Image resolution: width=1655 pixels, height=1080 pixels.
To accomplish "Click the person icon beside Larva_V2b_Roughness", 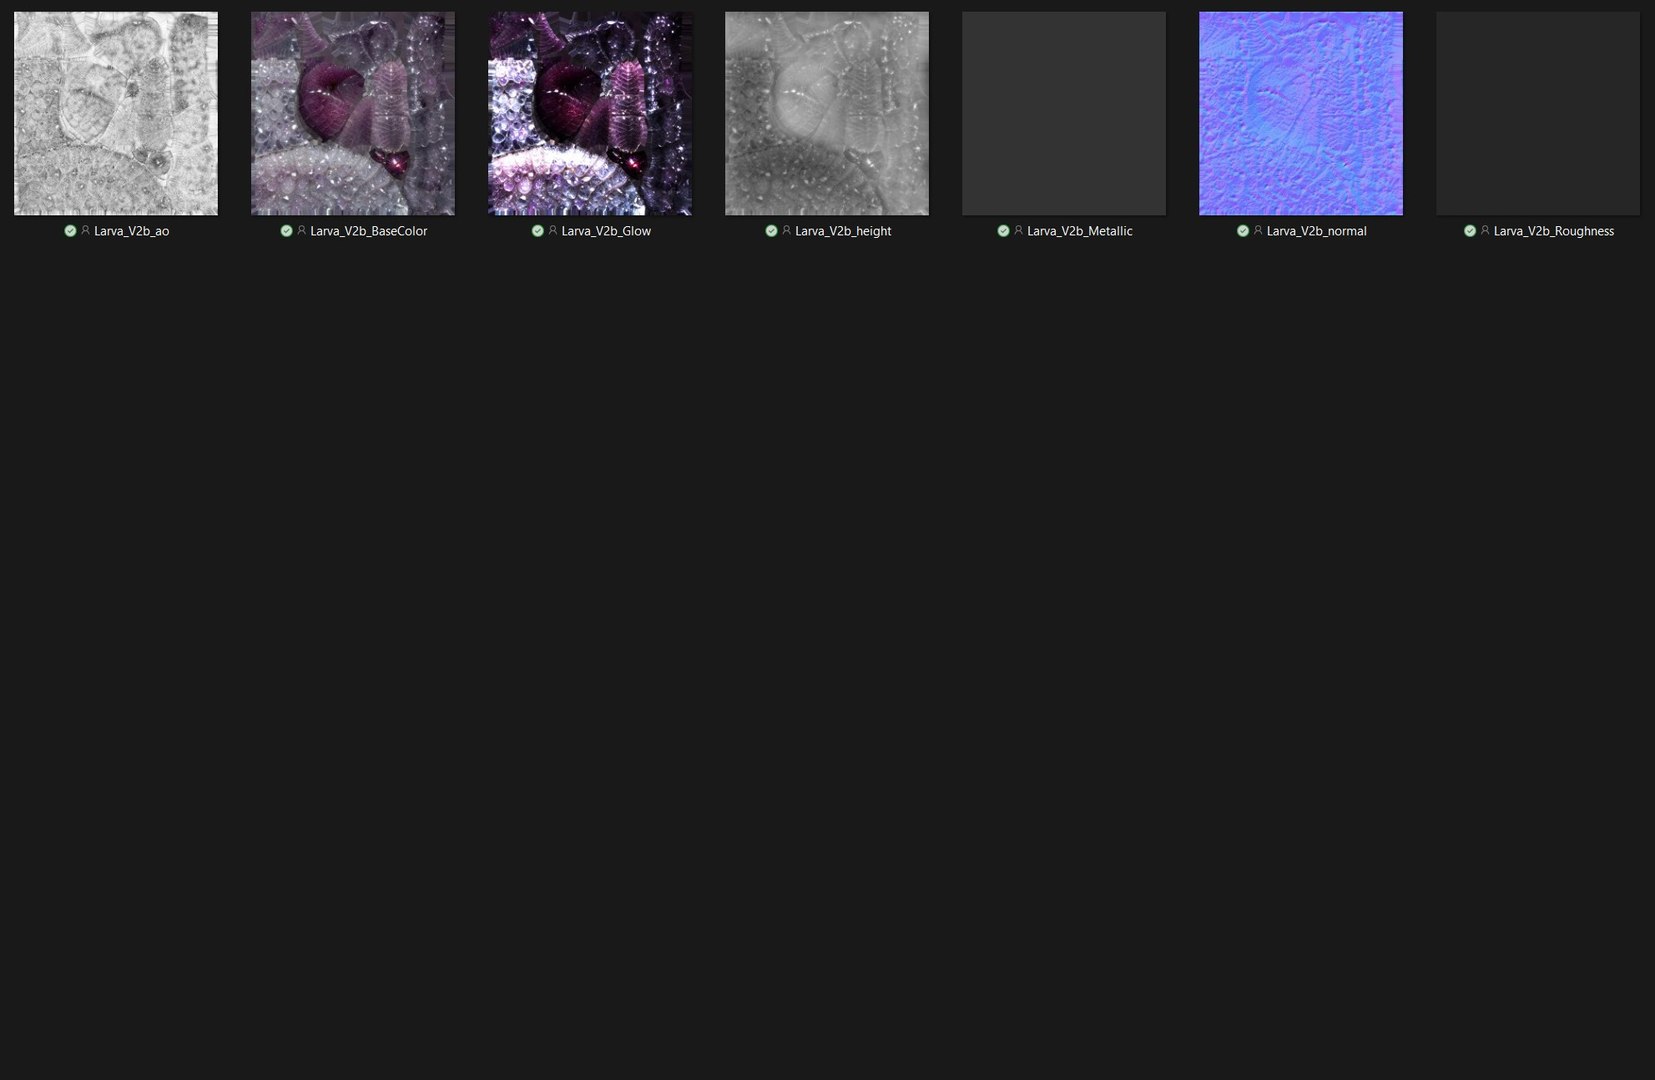I will [1485, 231].
